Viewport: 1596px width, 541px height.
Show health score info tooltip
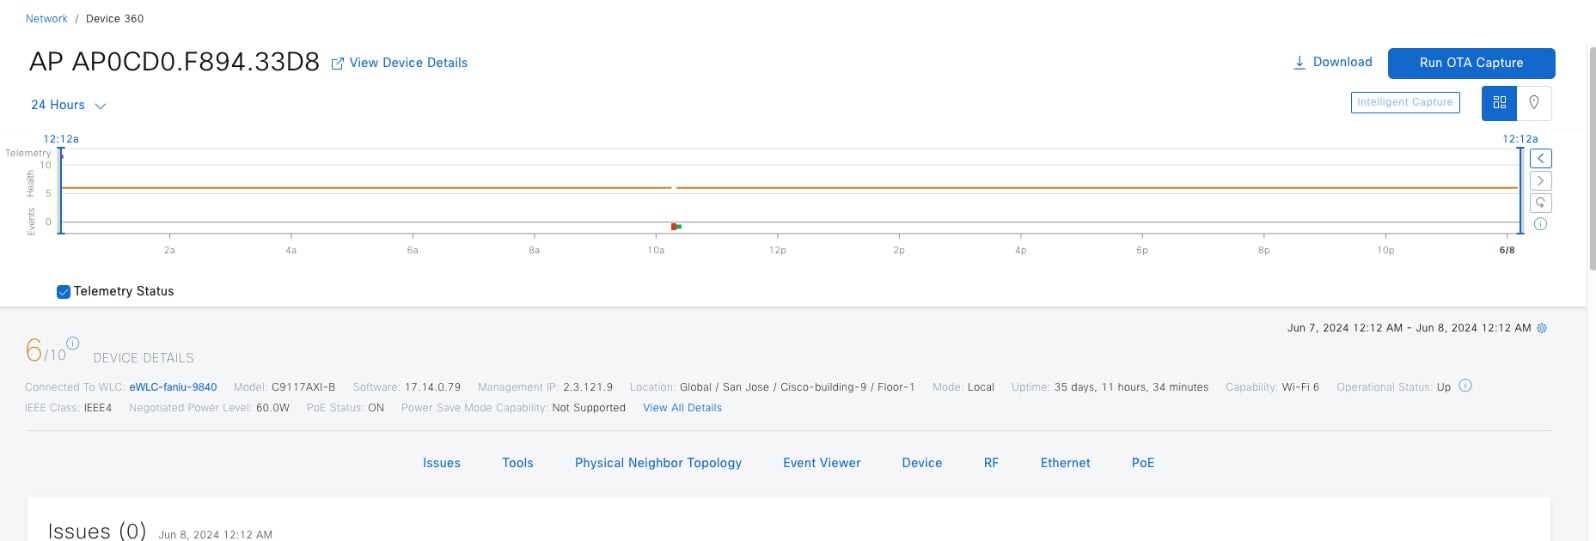72,343
